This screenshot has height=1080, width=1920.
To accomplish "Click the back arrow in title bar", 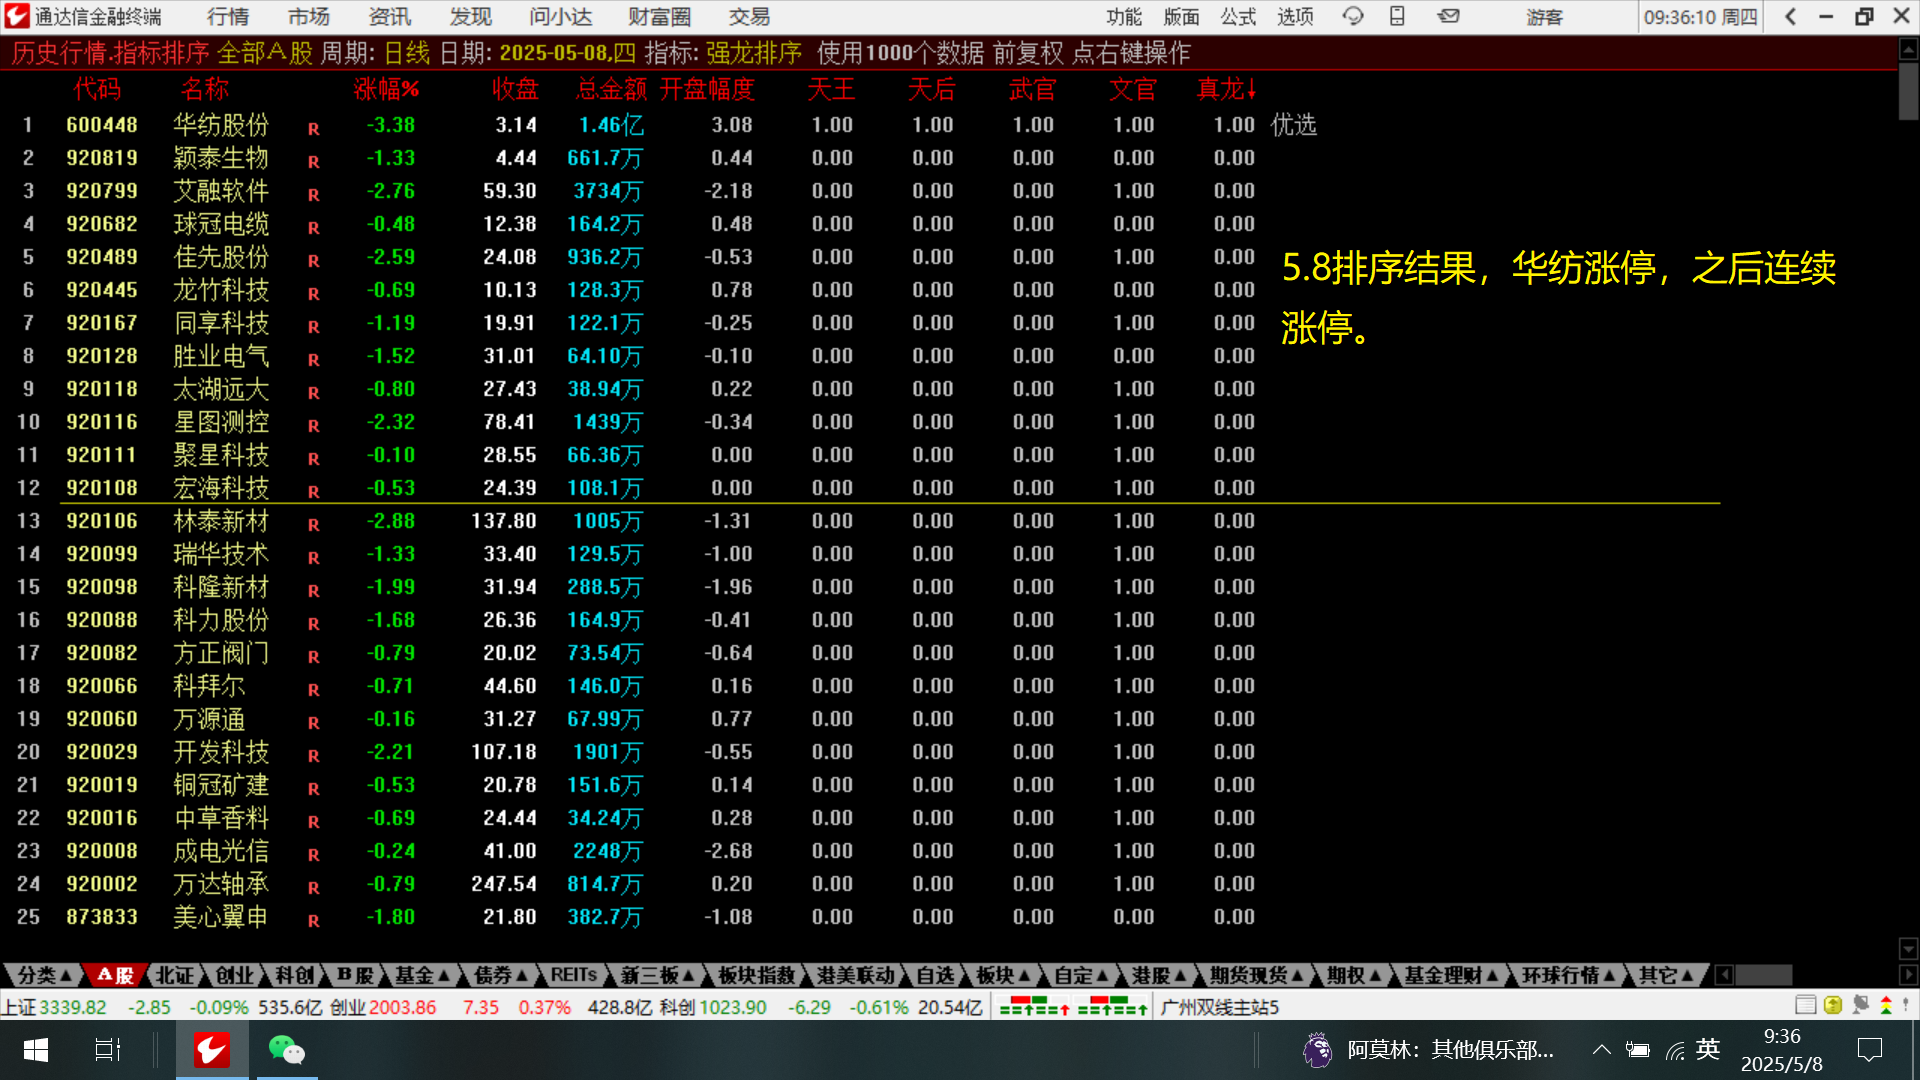I will pyautogui.click(x=1790, y=16).
